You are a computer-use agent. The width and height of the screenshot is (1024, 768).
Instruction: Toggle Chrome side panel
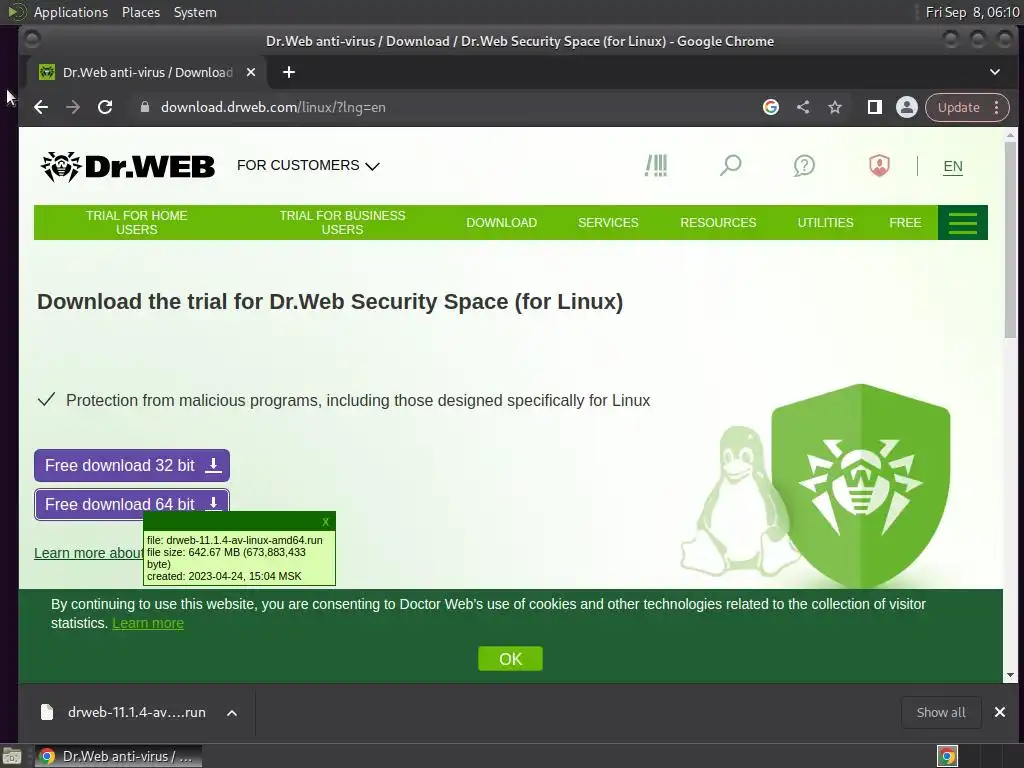(x=874, y=107)
